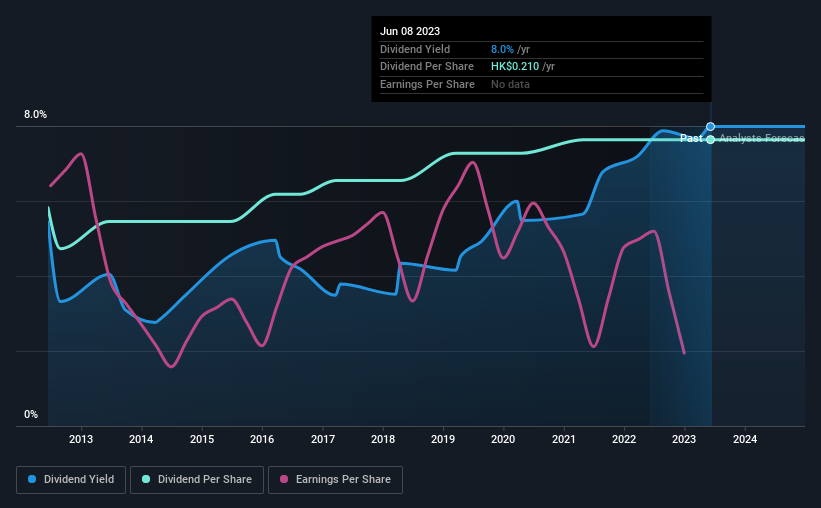The image size is (821, 508).
Task: Click the 2022 x-axis year label
Action: (624, 439)
